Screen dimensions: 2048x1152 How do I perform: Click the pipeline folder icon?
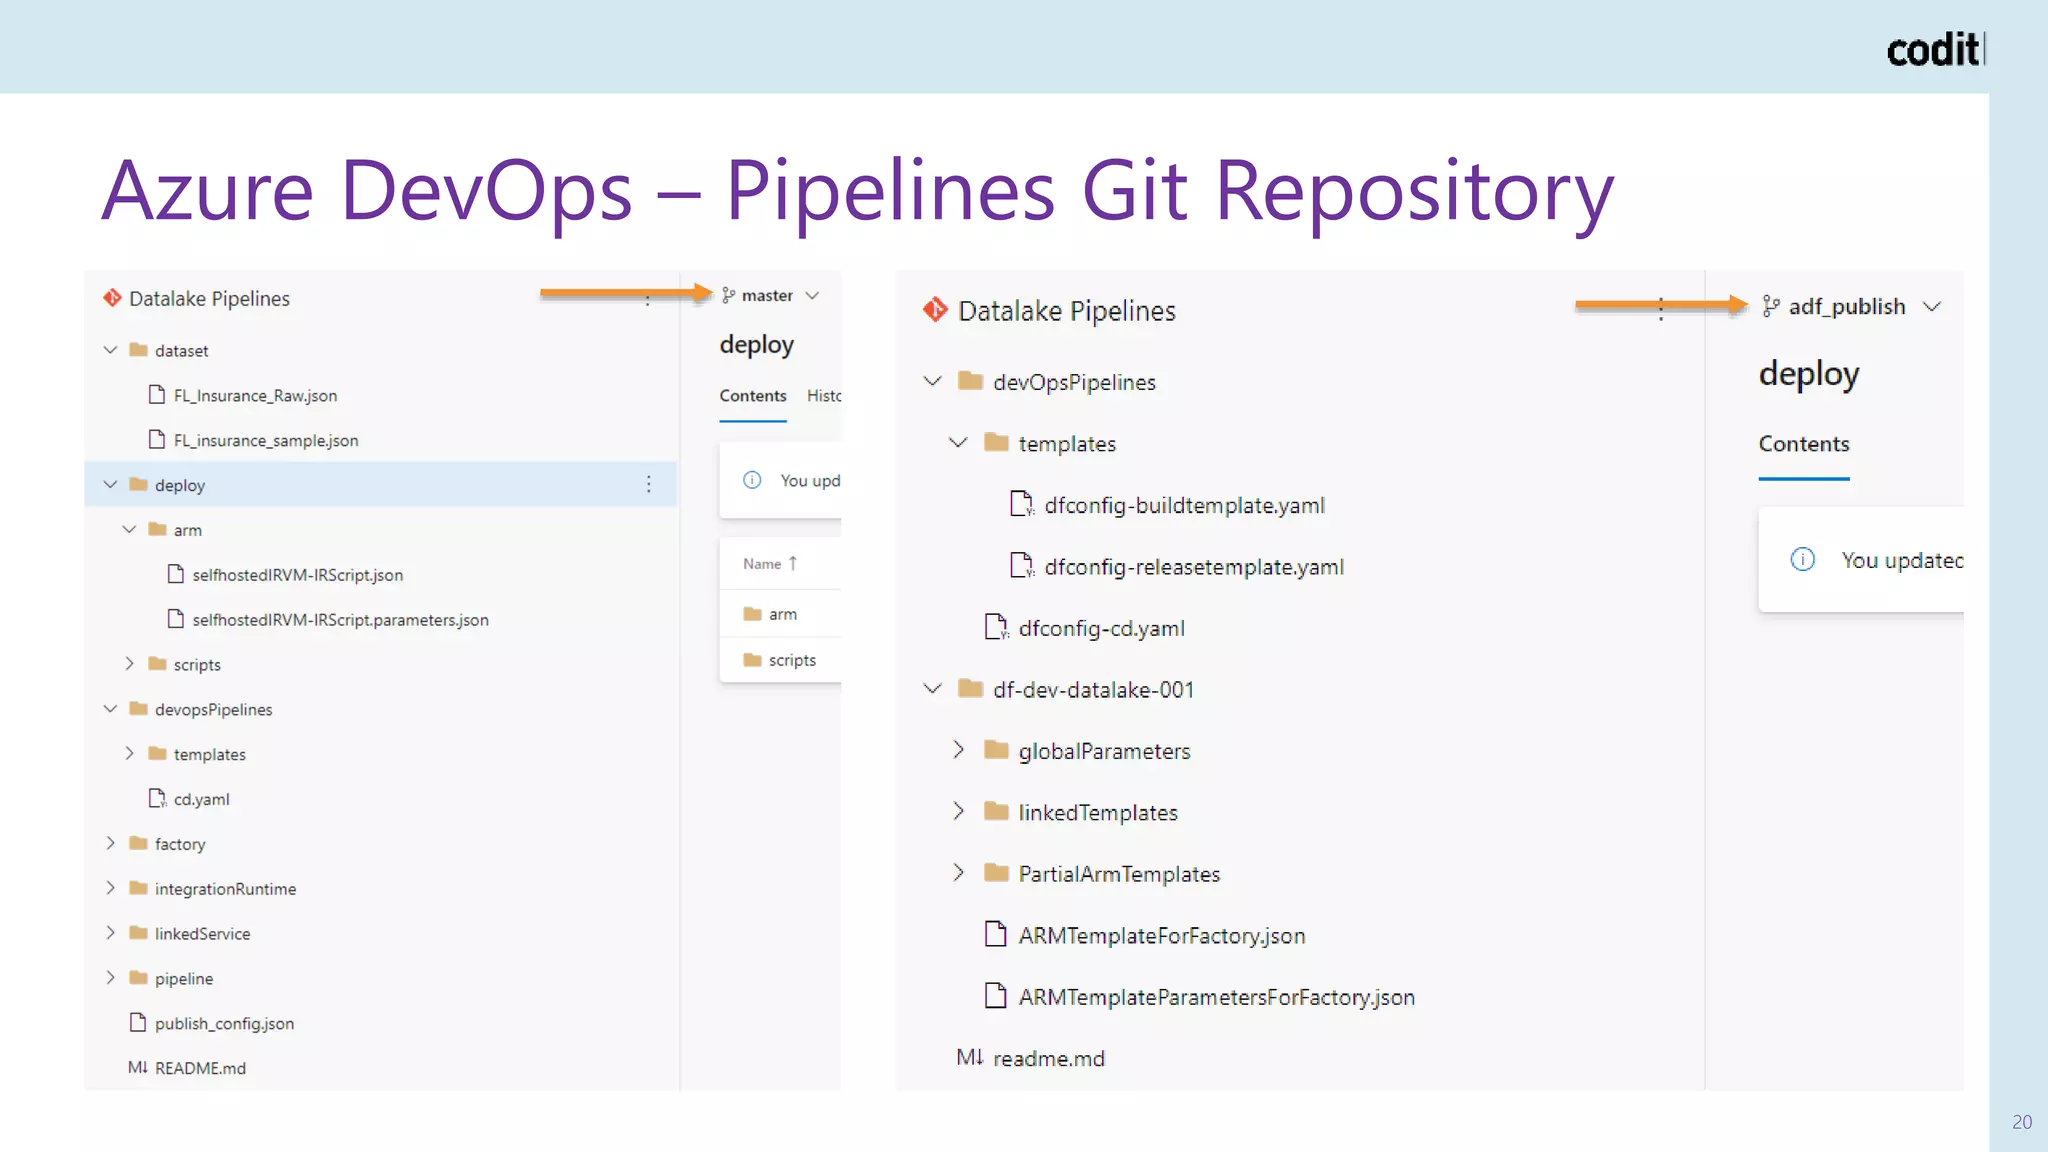(x=139, y=977)
